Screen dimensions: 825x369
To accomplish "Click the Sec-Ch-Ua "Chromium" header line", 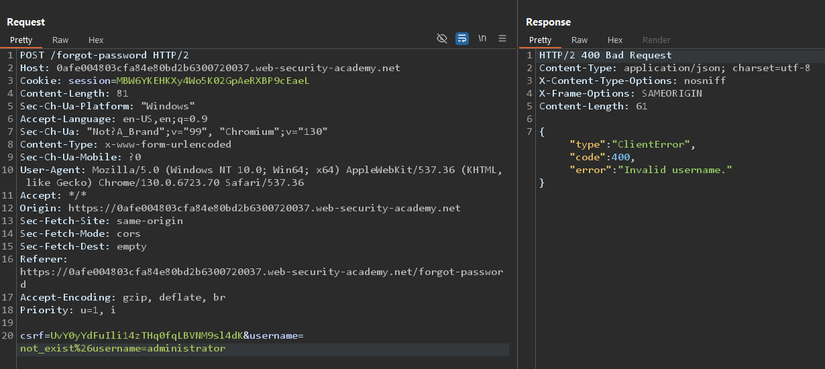I will coord(174,132).
